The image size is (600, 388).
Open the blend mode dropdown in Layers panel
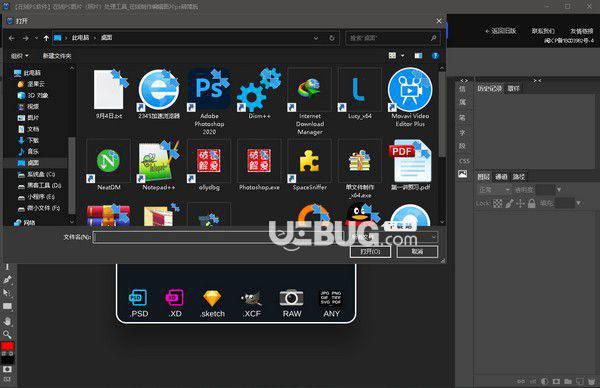point(494,190)
